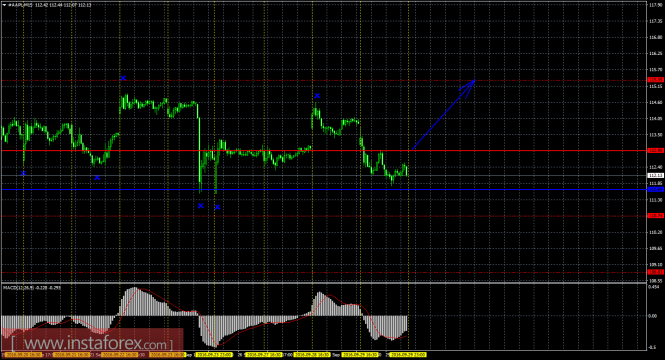
Task: Open the #AAPL M15 chart title dropdown triangle
Action: click(4, 5)
